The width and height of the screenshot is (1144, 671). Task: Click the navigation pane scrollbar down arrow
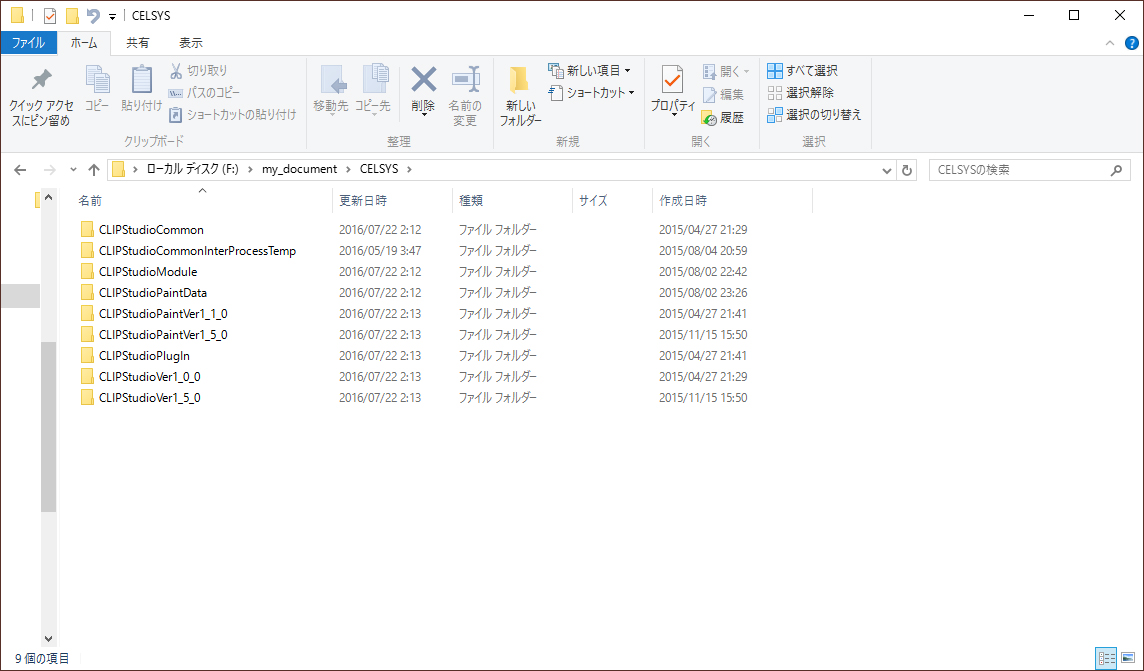[48, 639]
